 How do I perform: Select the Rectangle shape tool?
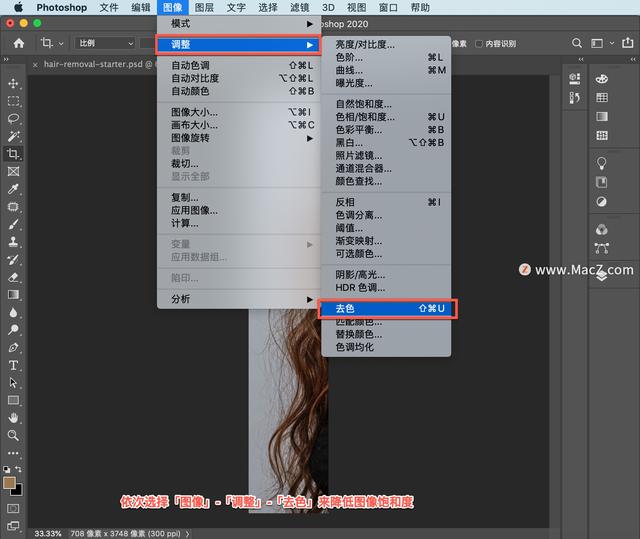[13, 400]
